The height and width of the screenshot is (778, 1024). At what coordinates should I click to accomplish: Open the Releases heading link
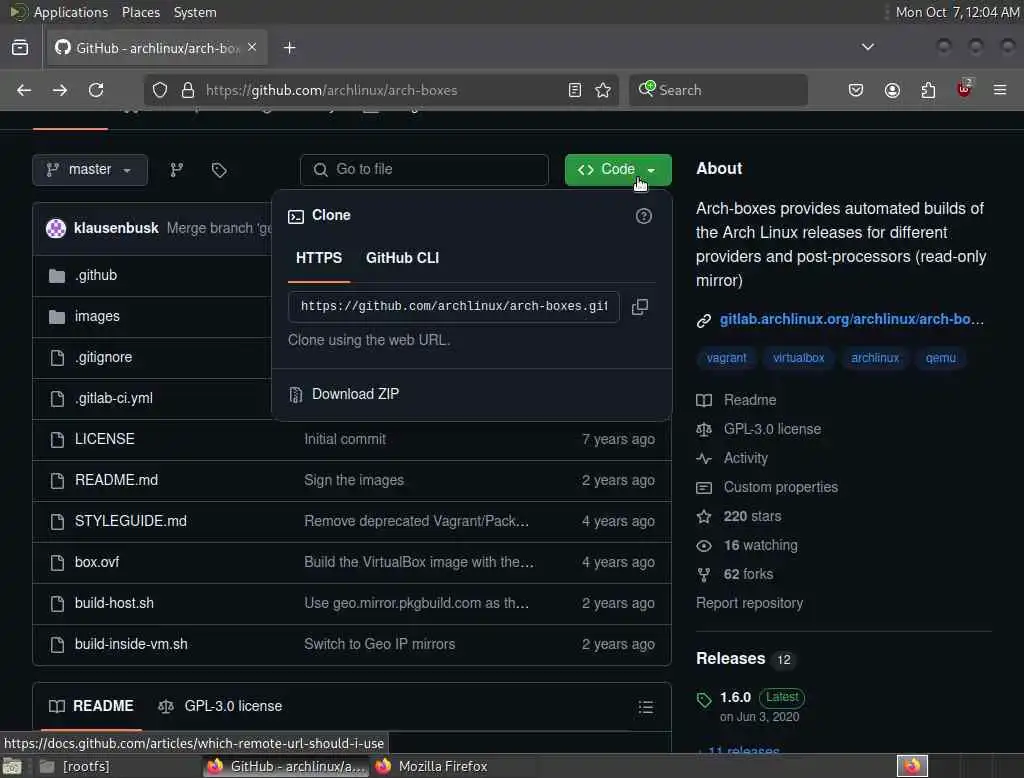(x=730, y=658)
